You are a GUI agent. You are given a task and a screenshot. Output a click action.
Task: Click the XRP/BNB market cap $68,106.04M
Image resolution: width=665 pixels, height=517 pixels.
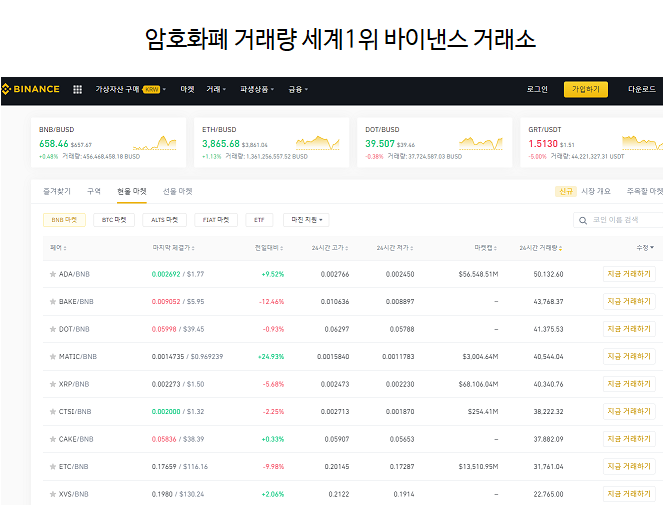coord(478,384)
